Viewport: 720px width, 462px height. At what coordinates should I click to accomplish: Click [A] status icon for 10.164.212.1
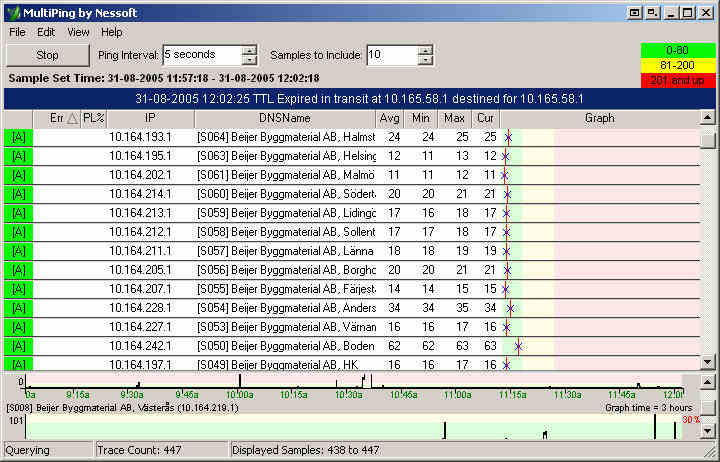pyautogui.click(x=18, y=232)
